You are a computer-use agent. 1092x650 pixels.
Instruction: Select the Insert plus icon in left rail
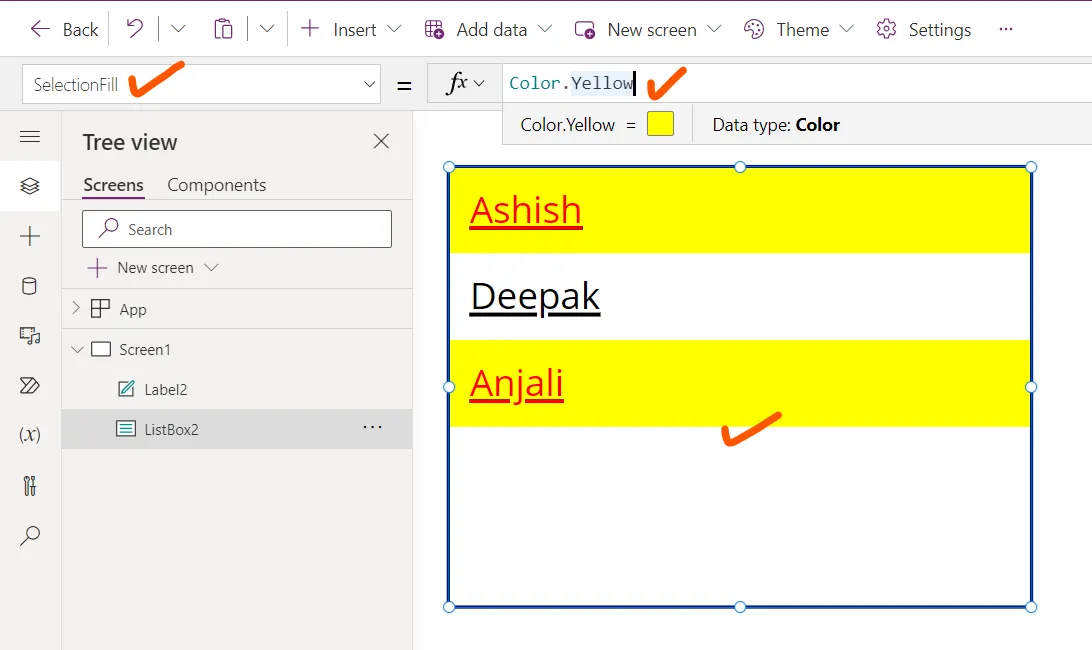[x=32, y=236]
